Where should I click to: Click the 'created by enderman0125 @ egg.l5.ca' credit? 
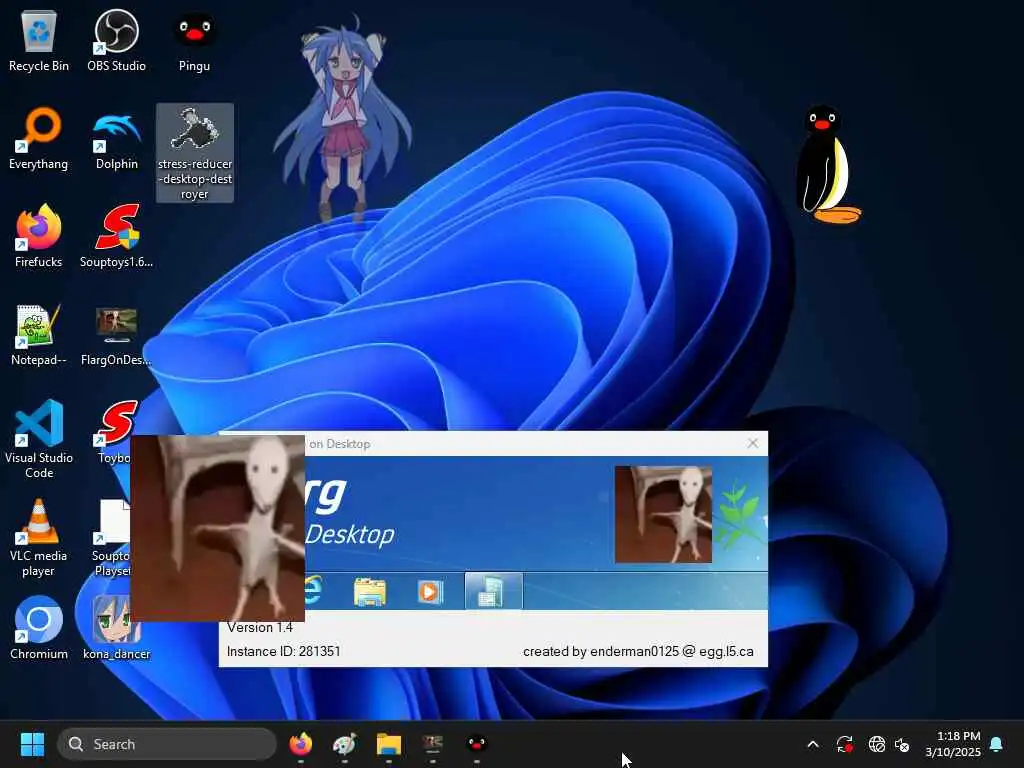pos(638,651)
